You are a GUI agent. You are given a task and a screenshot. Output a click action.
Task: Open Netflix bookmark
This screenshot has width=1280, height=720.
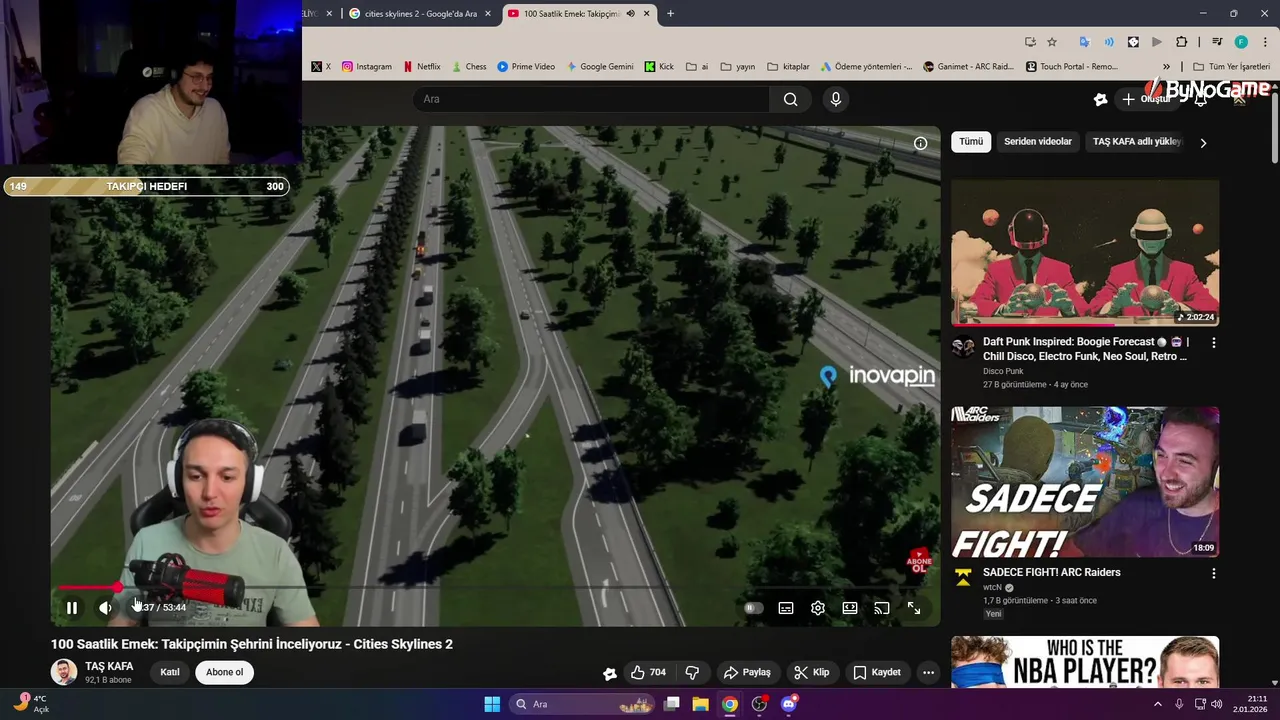422,67
